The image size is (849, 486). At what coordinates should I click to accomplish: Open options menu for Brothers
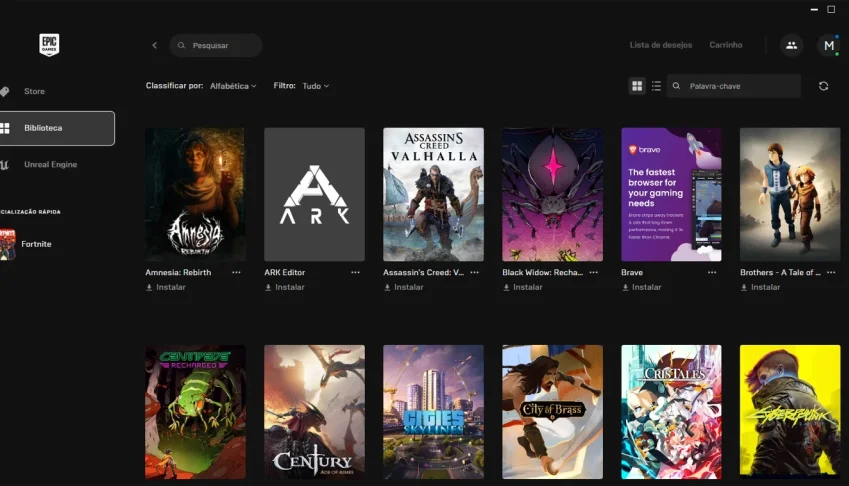click(x=831, y=272)
